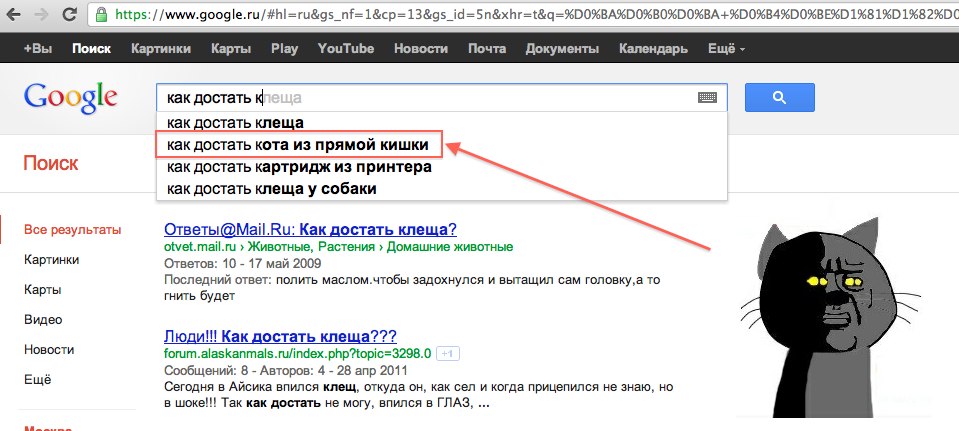Filter by Карты in the left sidebar

42,290
